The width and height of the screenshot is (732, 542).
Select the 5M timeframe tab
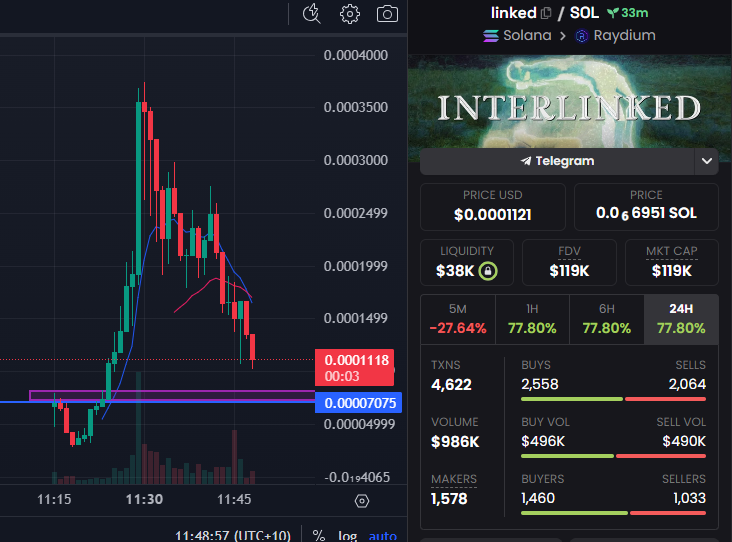(458, 319)
